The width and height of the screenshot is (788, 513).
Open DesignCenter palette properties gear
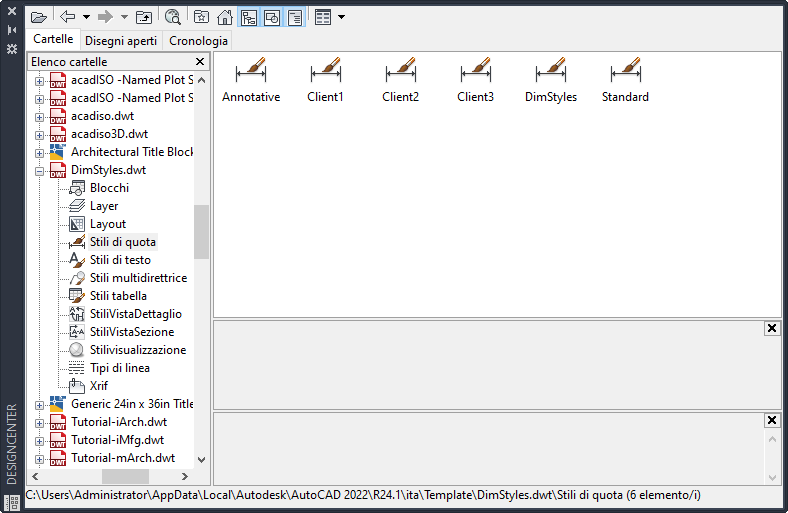click(x=12, y=49)
